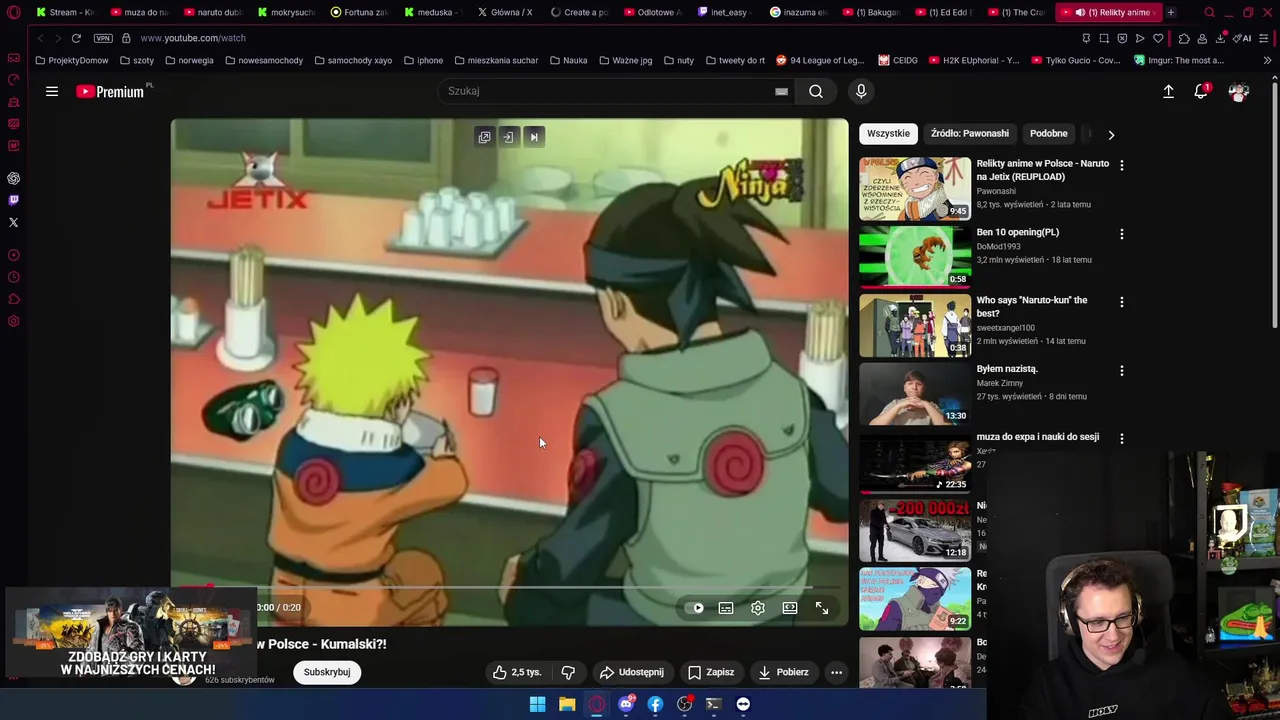The height and width of the screenshot is (720, 1280).
Task: Open the Ben 10 opening(PL) thumbnail
Action: click(915, 256)
